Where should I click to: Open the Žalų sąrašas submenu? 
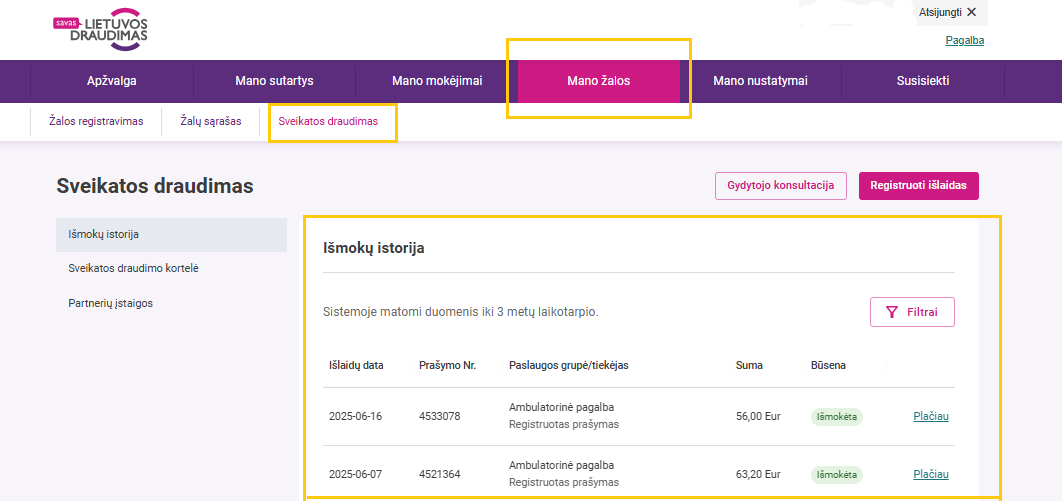[211, 122]
